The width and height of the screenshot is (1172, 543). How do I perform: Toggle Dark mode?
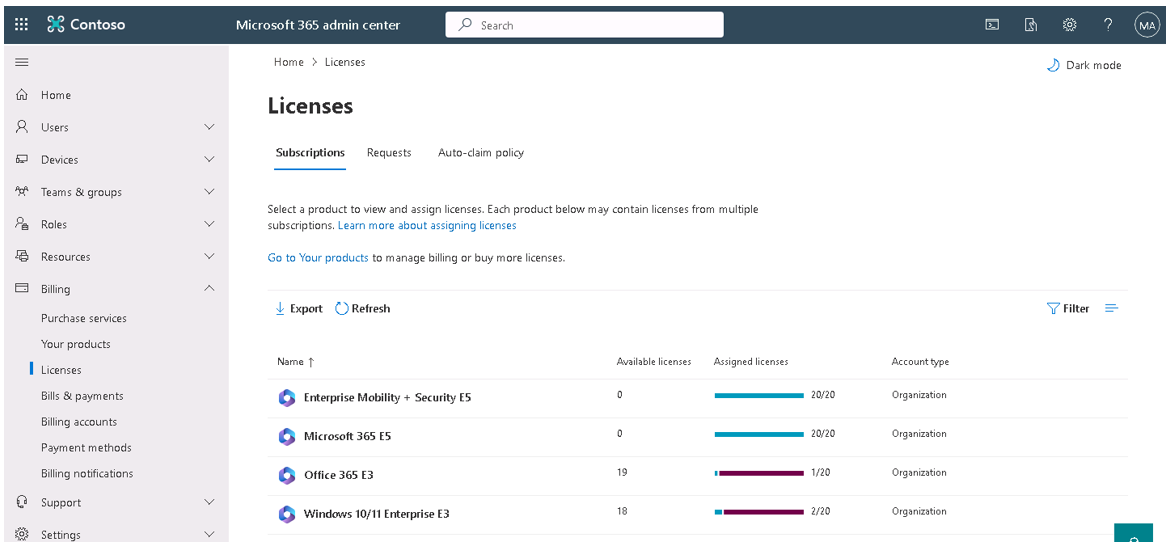coord(1083,65)
